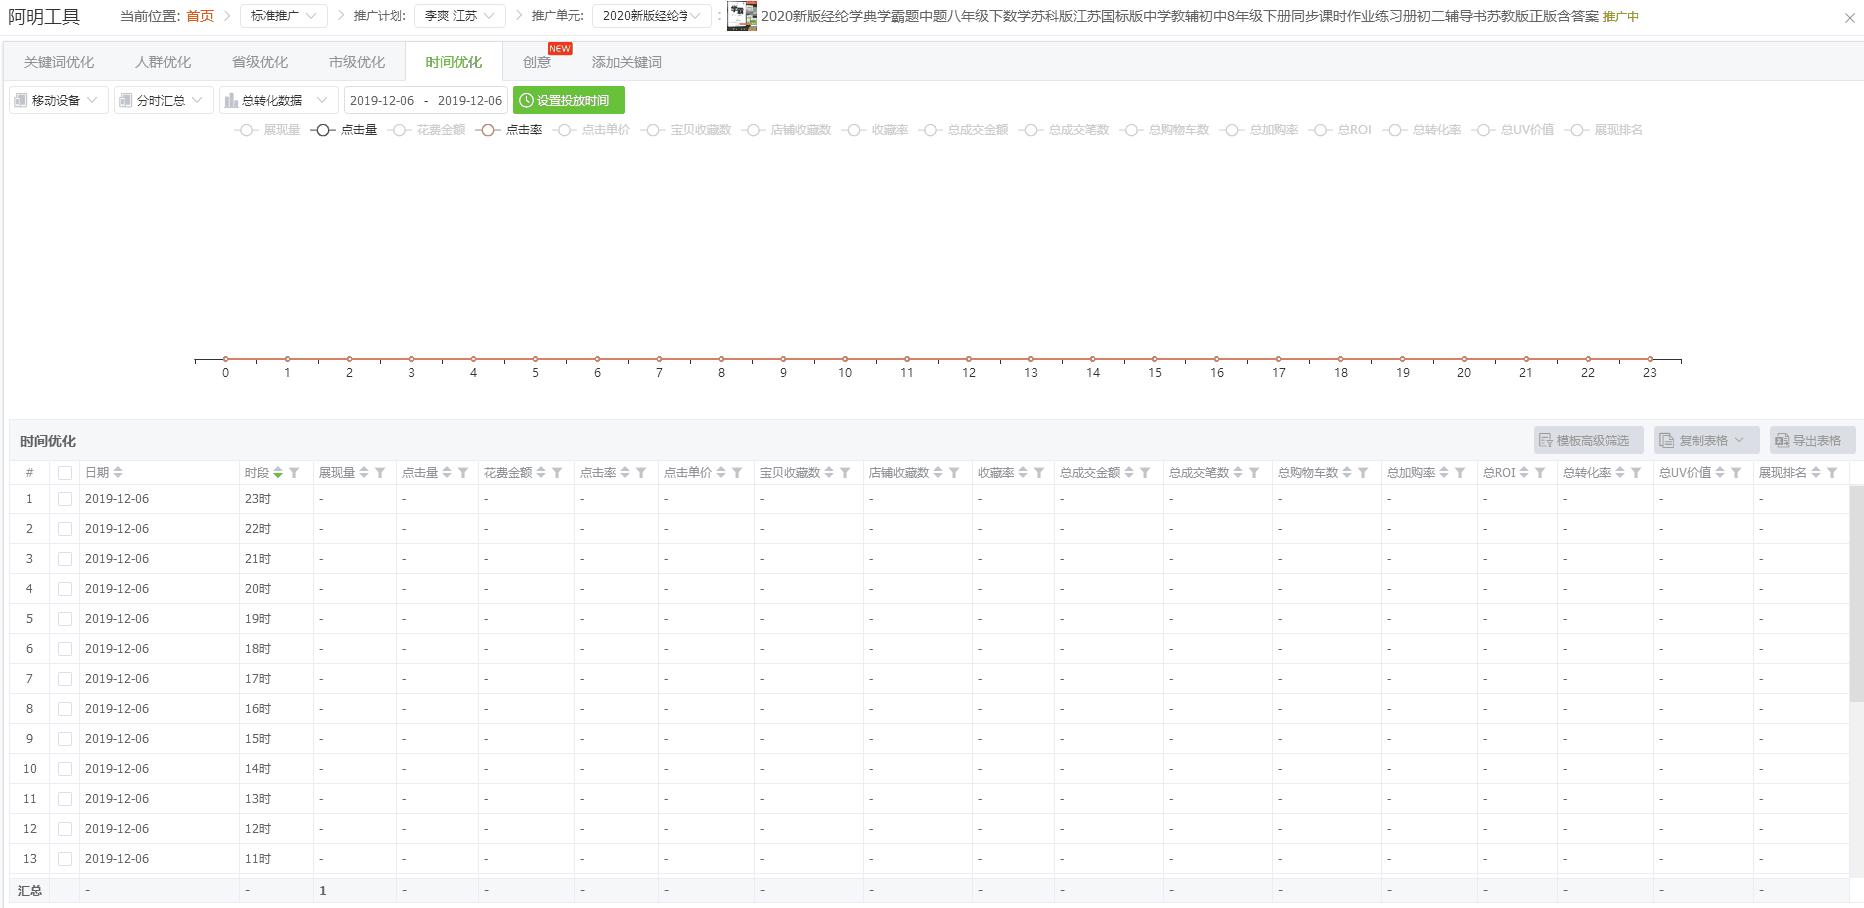Open filter funnel for 总成交金额 column
The image size is (1864, 908).
[1145, 473]
